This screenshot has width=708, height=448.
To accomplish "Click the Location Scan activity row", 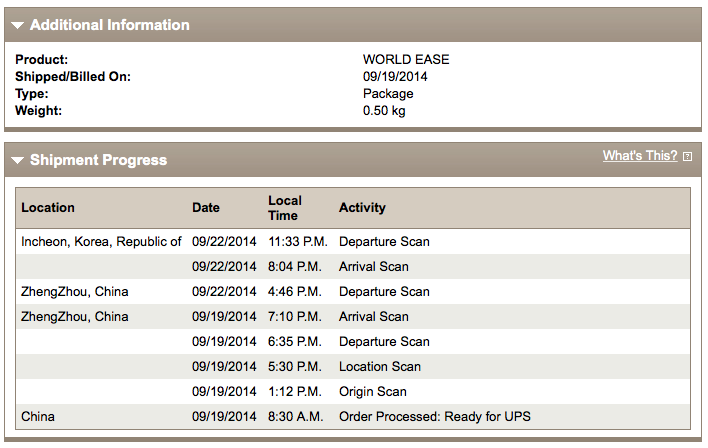I will click(x=353, y=366).
